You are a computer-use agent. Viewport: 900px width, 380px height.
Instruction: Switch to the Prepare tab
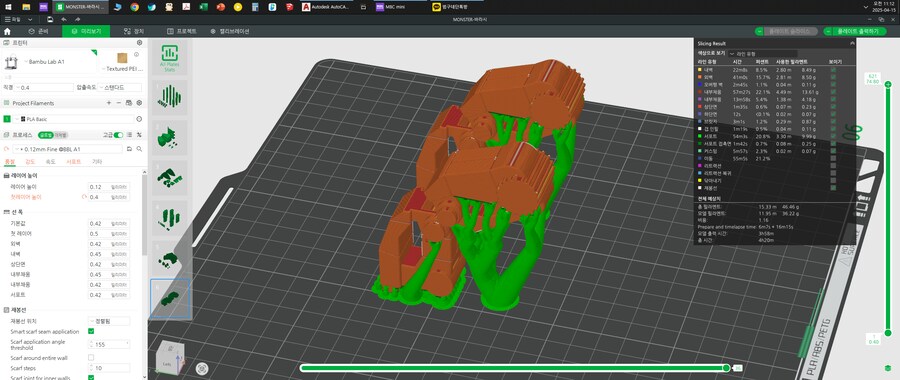point(38,32)
